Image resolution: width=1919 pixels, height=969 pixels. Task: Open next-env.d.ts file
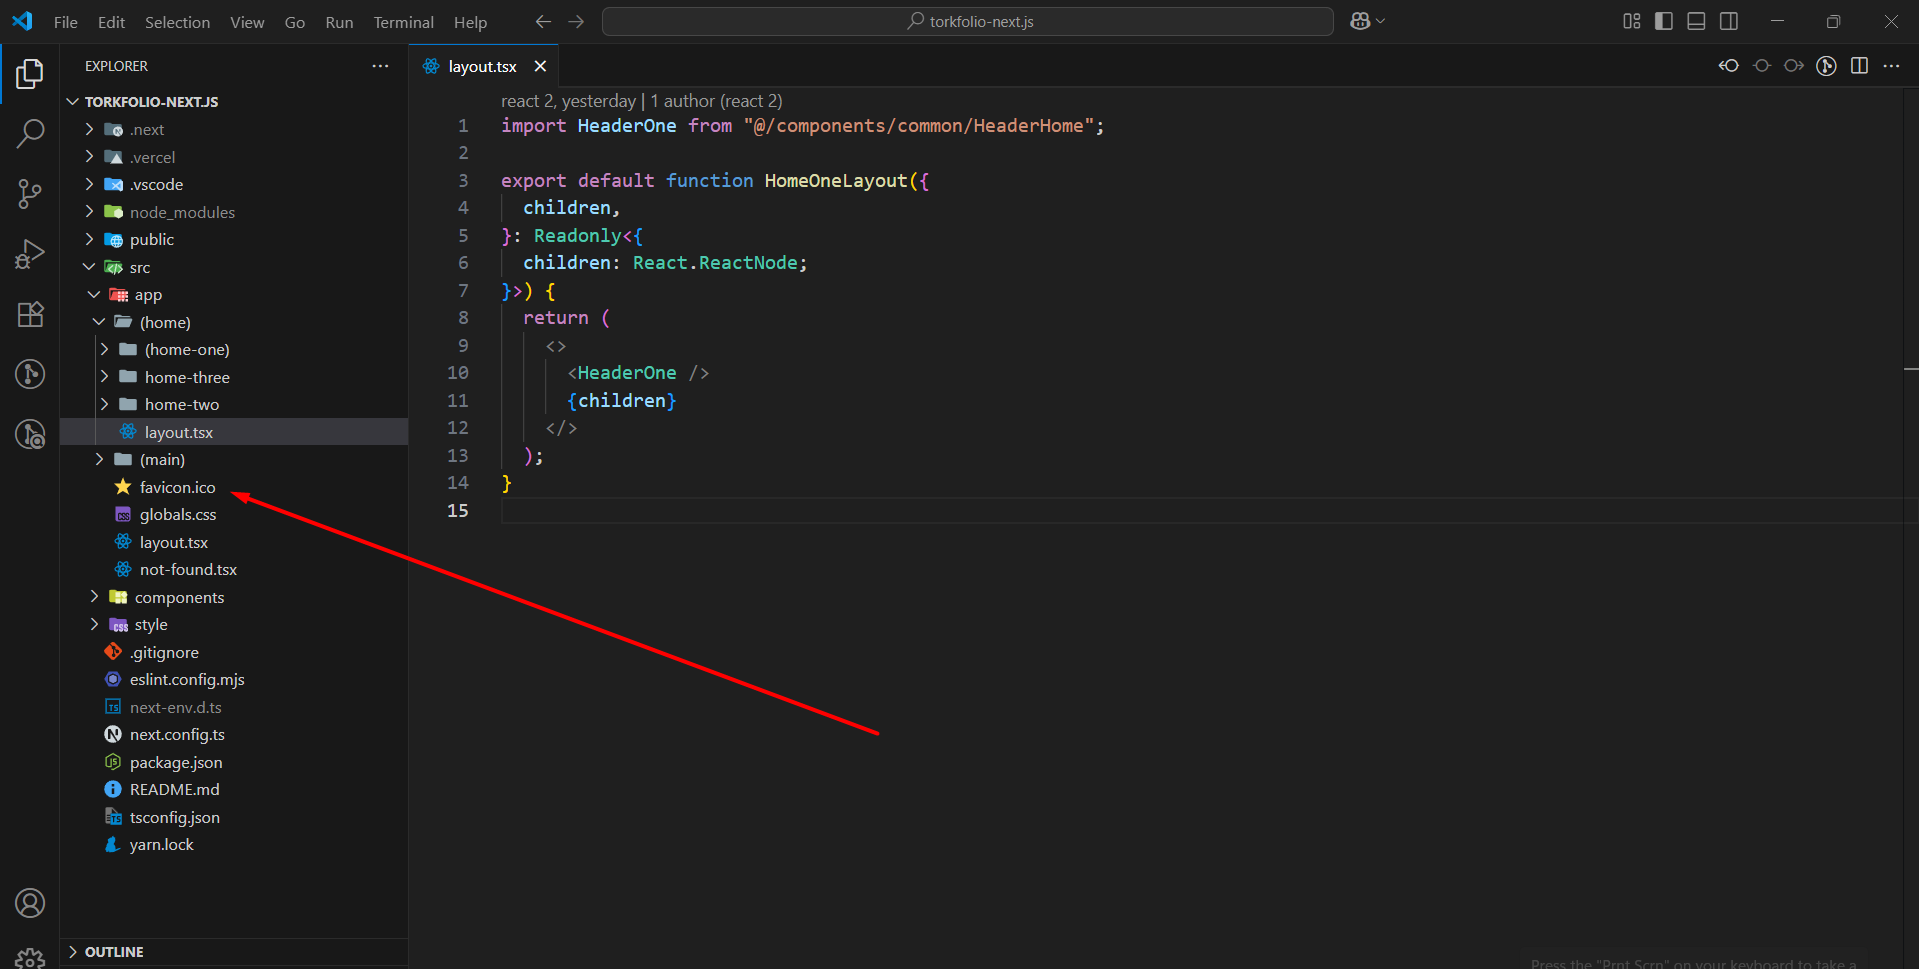pos(234,707)
